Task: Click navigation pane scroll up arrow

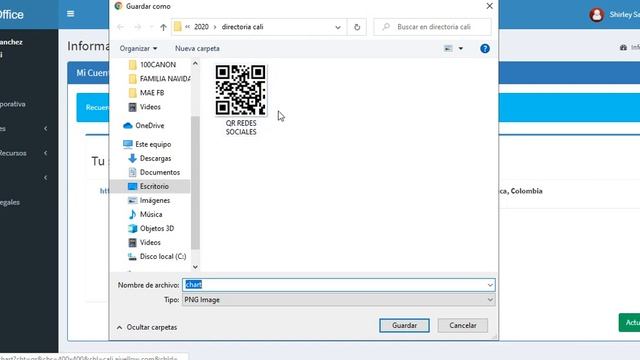Action: coord(195,64)
